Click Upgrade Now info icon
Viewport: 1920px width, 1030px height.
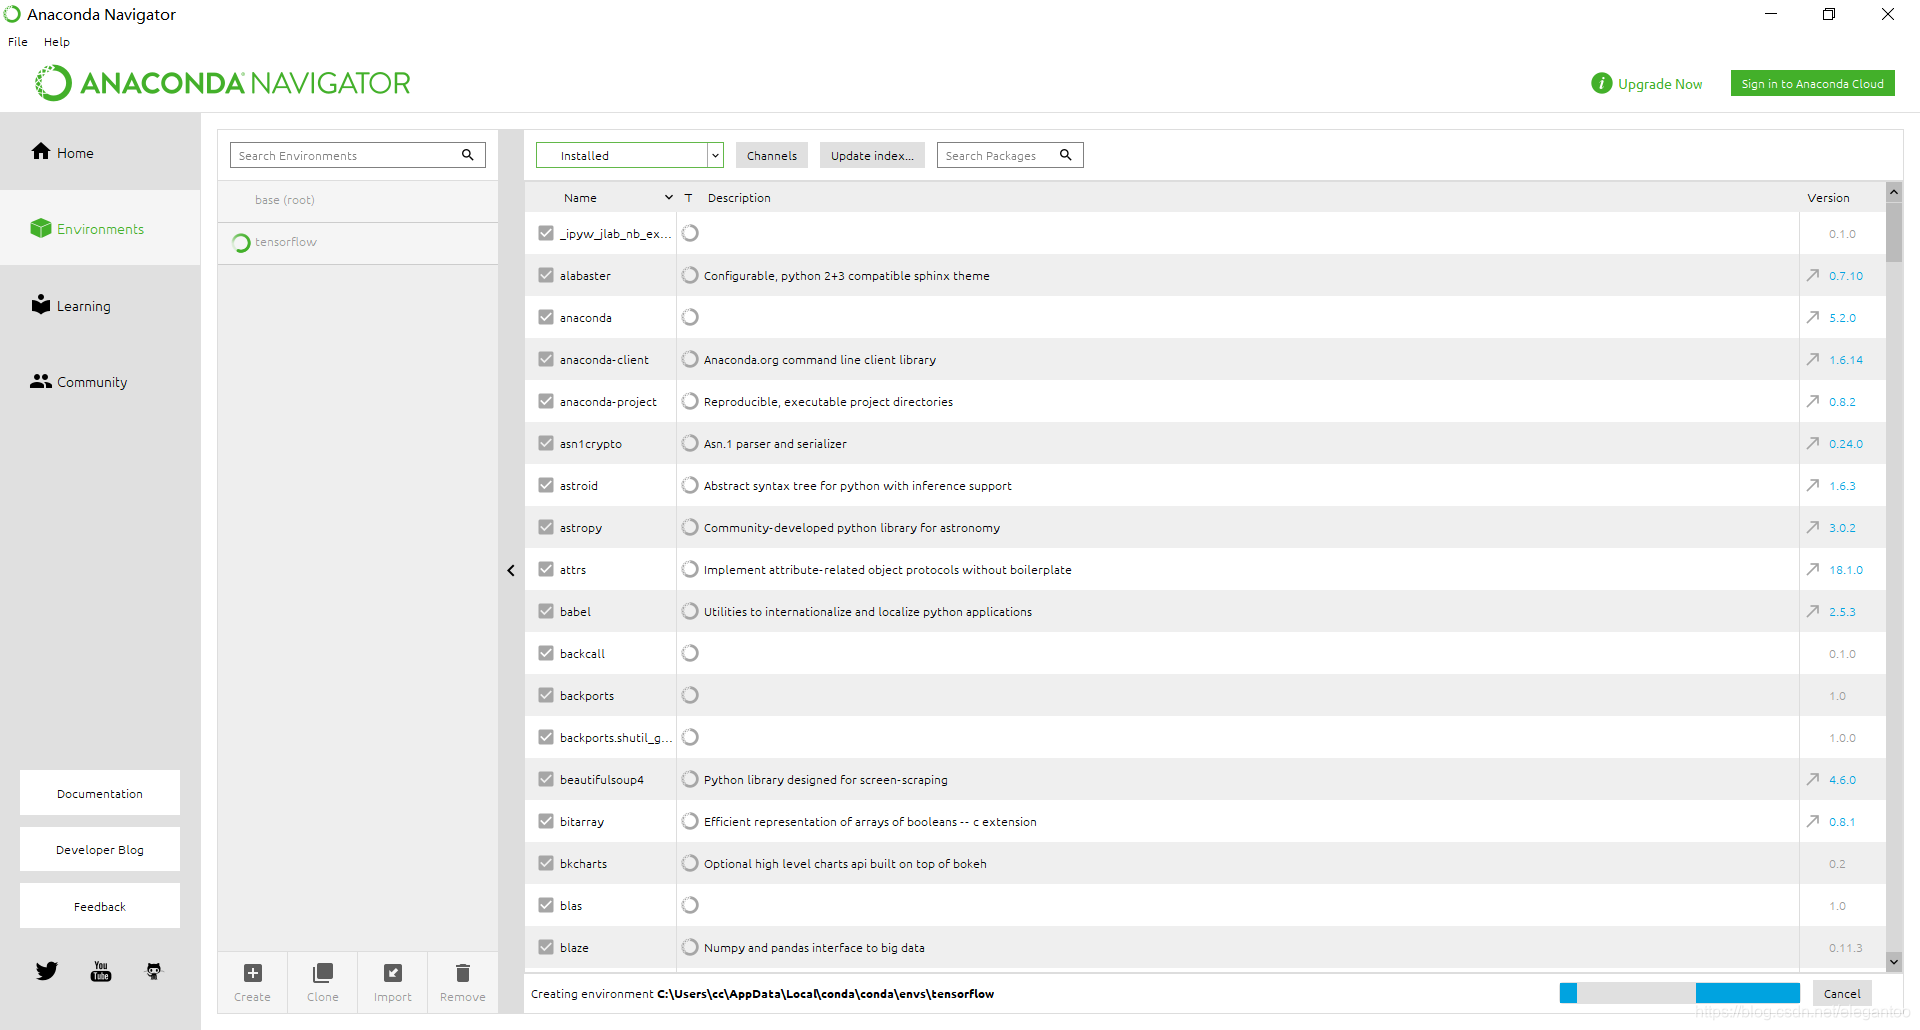pos(1601,83)
